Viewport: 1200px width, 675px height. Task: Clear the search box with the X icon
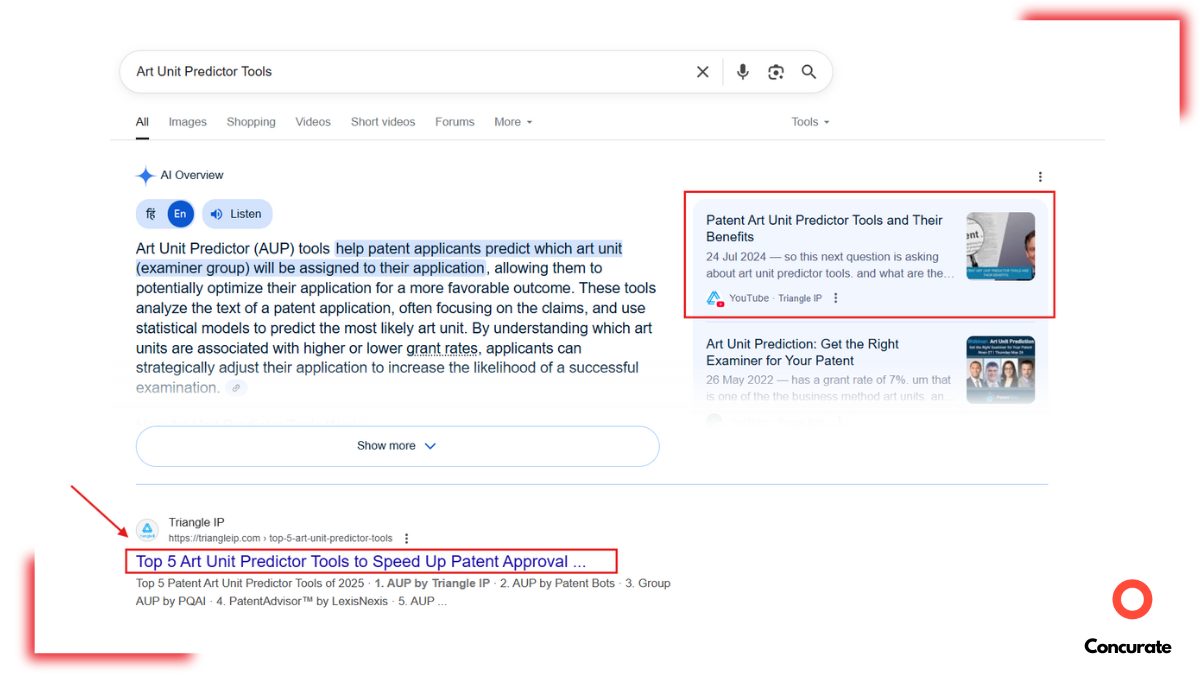702,72
